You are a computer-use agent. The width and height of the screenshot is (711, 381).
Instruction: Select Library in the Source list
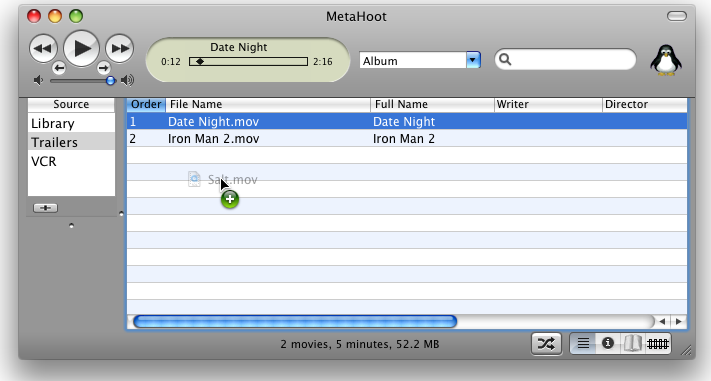pos(71,123)
